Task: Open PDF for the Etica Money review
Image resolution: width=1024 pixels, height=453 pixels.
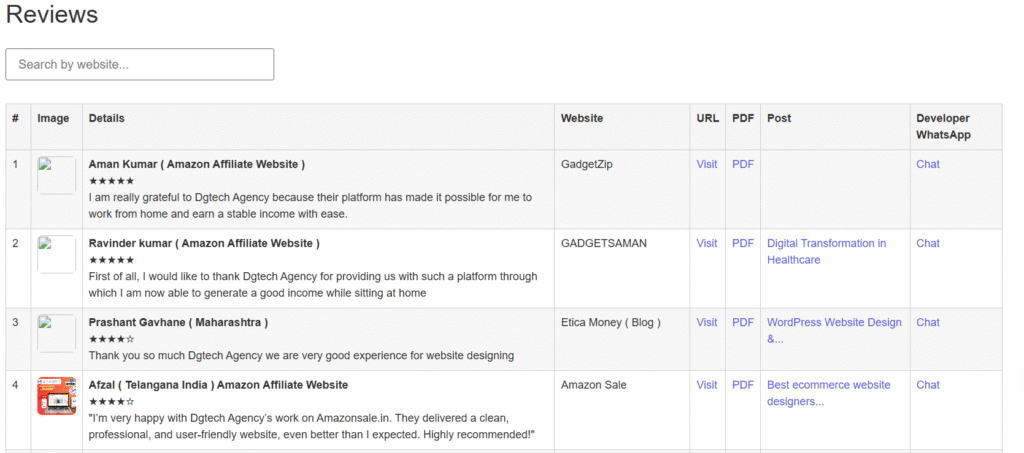Action: 743,322
